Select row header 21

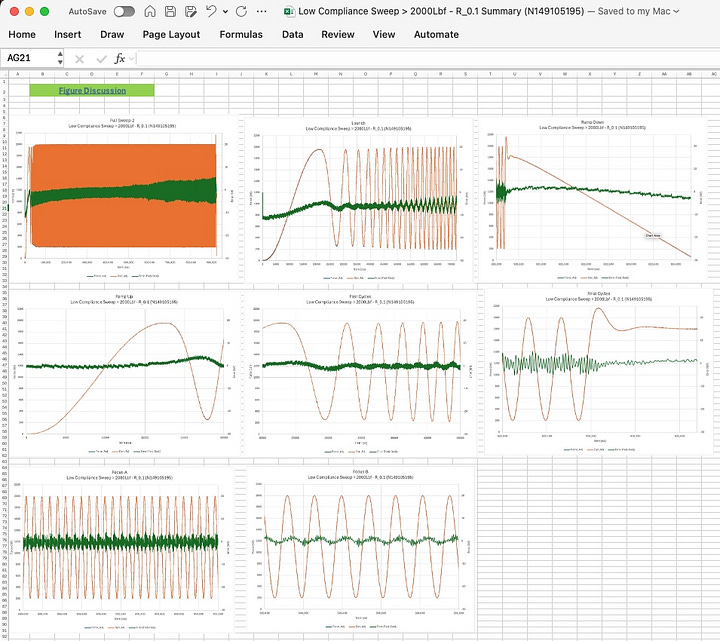pyautogui.click(x=4, y=208)
